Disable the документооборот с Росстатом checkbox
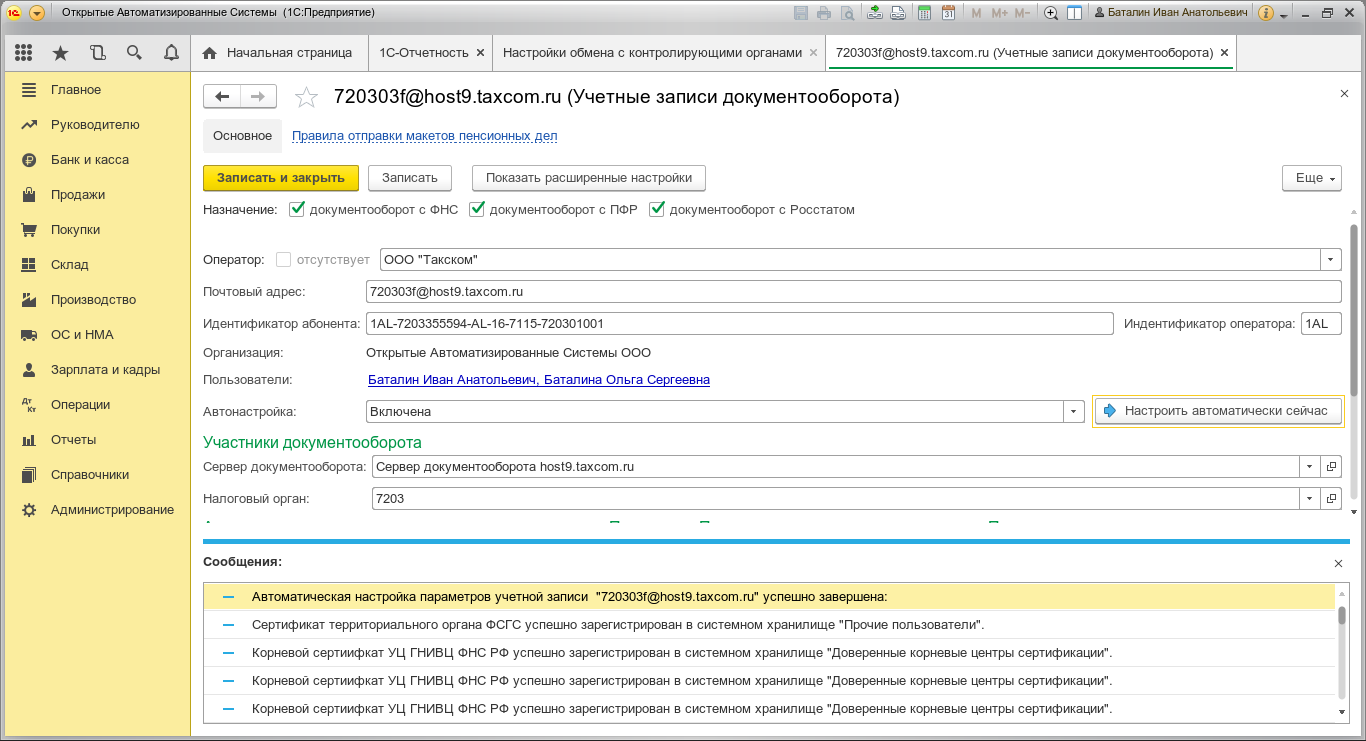The image size is (1366, 741). pyautogui.click(x=657, y=209)
